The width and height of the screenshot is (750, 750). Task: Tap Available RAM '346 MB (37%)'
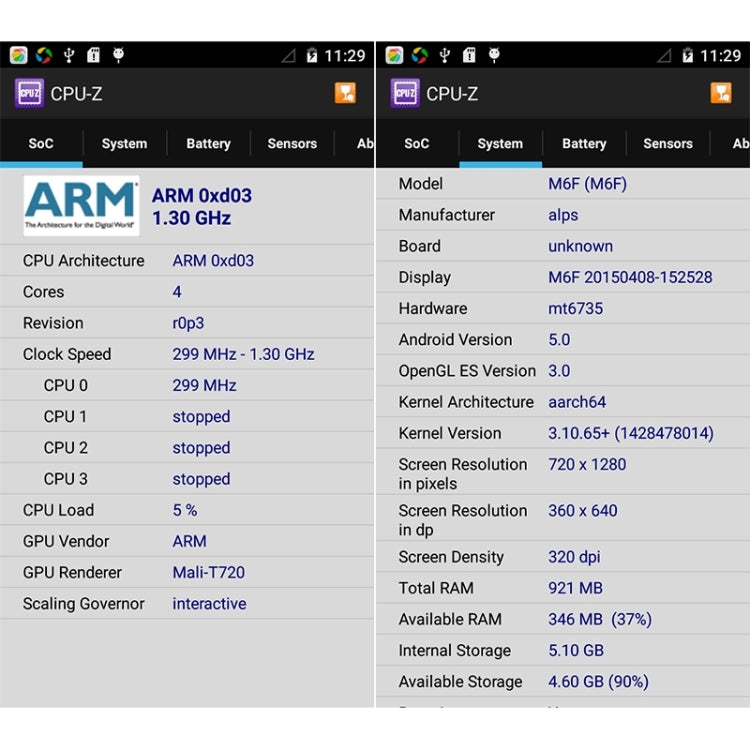600,619
